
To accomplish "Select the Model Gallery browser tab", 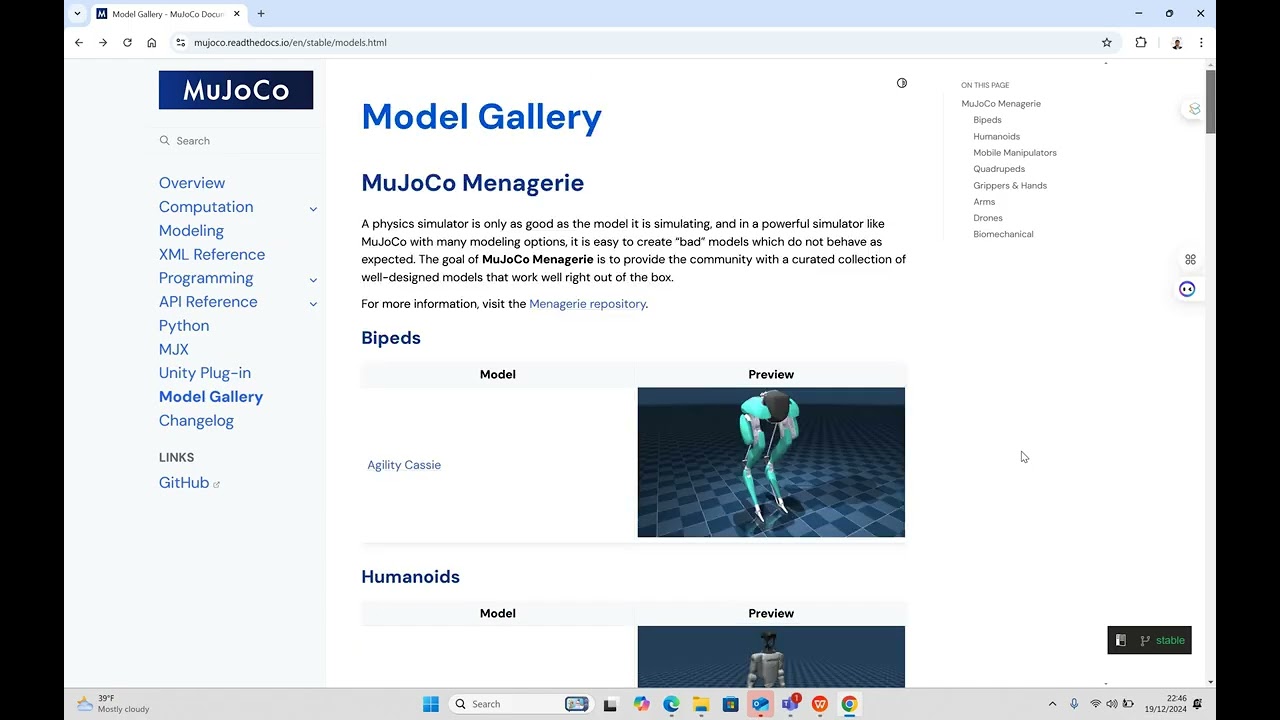I will (x=168, y=14).
